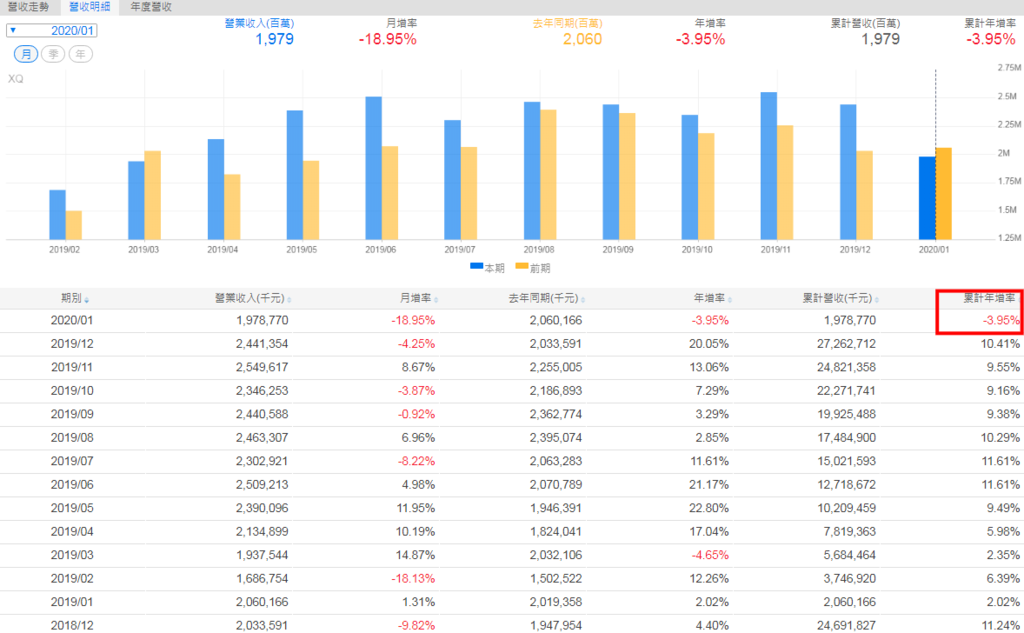Click the 2019/12 x-axis label
The width and height of the screenshot is (1024, 633).
pos(855,250)
